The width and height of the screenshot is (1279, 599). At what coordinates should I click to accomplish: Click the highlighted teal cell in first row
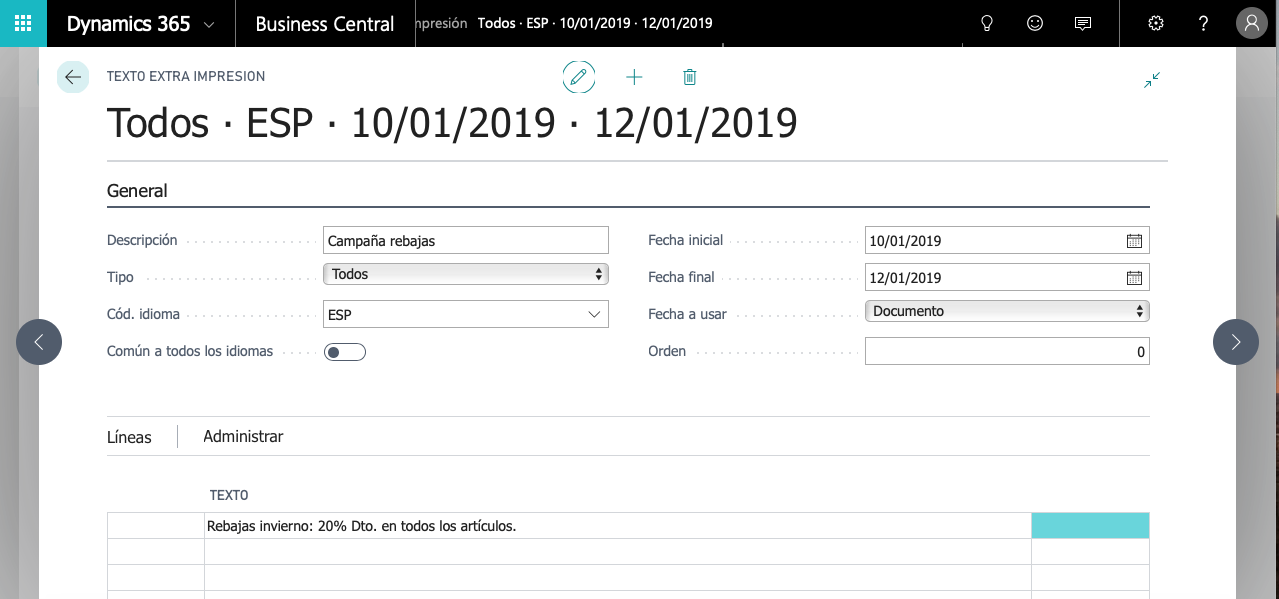click(x=1090, y=525)
